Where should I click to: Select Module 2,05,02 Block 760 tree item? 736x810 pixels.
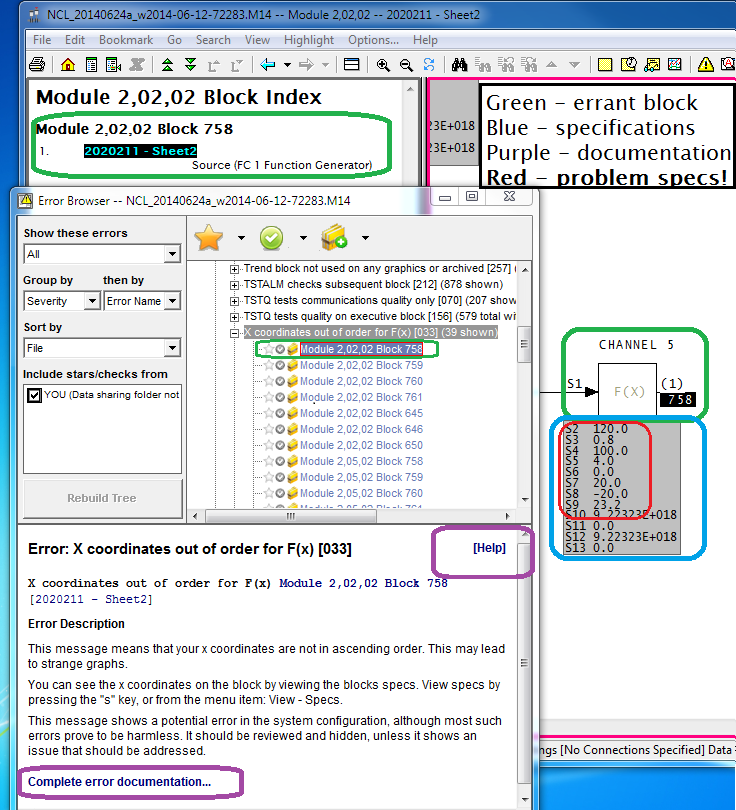point(361,493)
